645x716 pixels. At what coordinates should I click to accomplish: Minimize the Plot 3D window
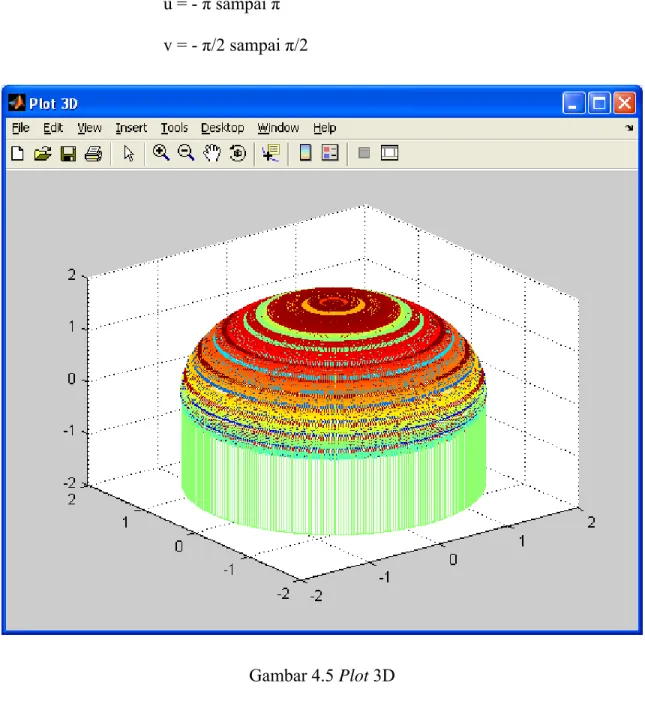tap(573, 103)
